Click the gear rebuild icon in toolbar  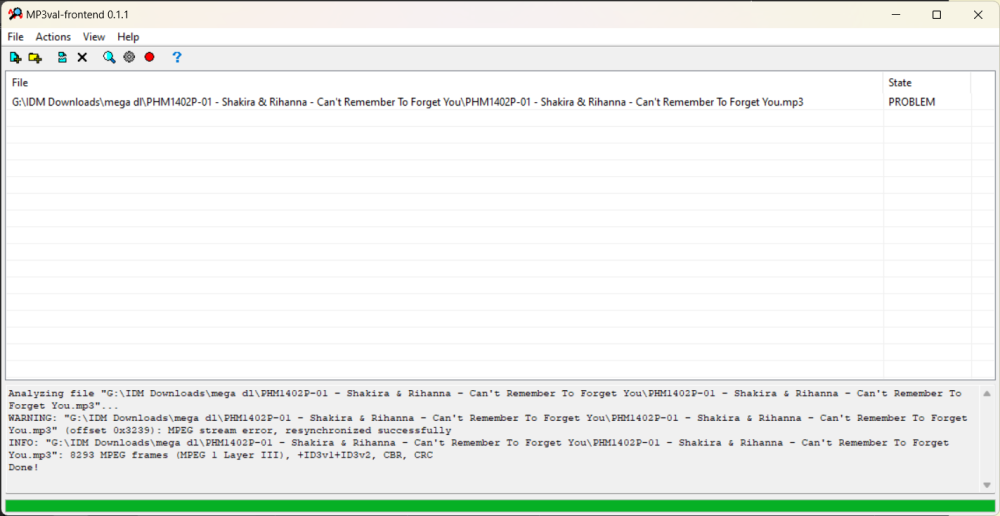pyautogui.click(x=129, y=58)
